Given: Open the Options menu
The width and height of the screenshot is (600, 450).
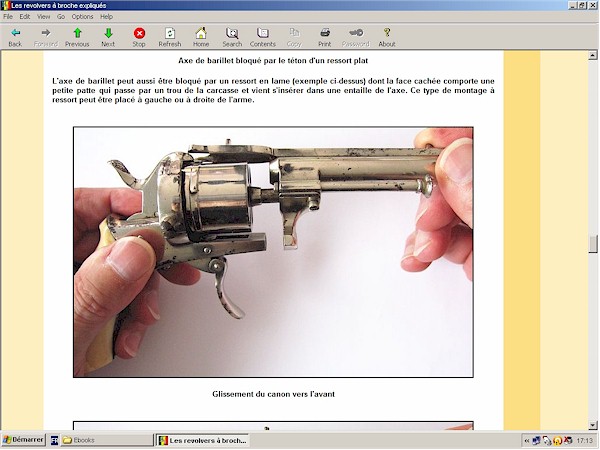Looking at the screenshot, I should tap(83, 16).
